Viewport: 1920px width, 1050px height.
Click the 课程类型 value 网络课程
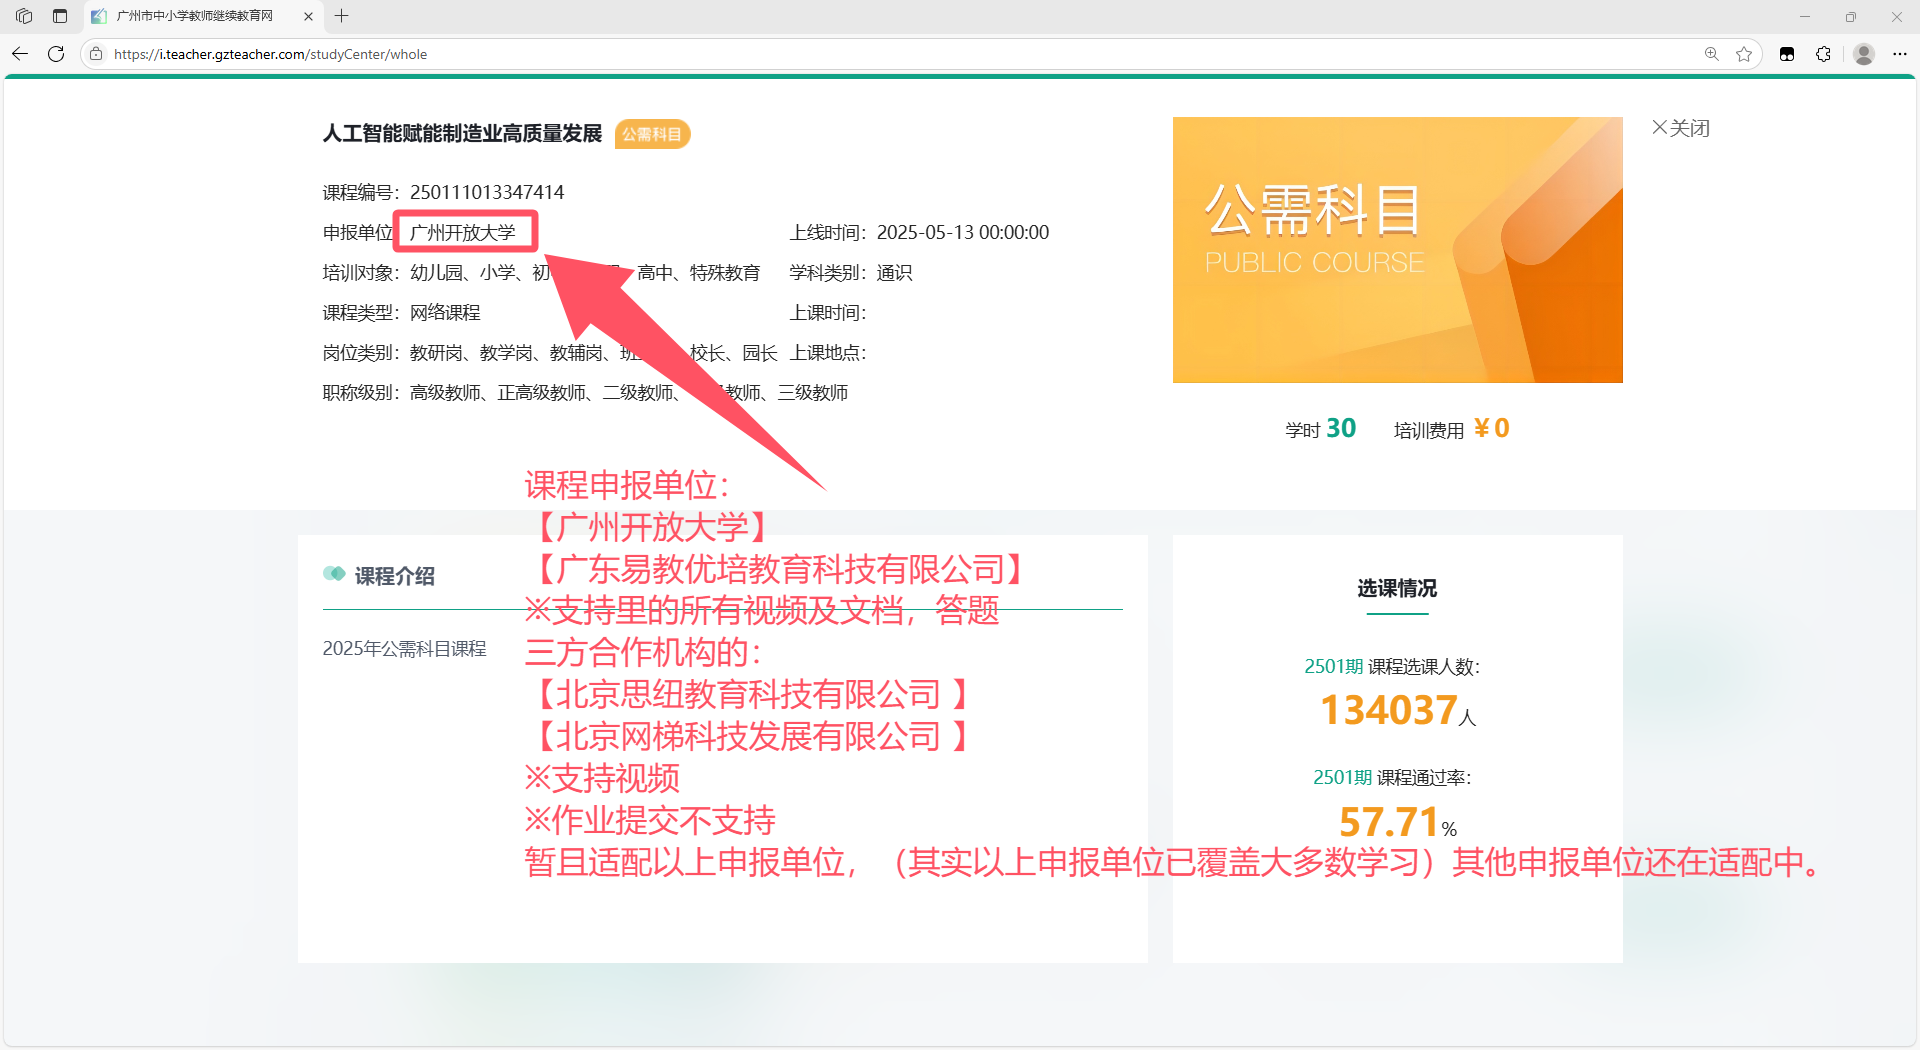click(445, 313)
